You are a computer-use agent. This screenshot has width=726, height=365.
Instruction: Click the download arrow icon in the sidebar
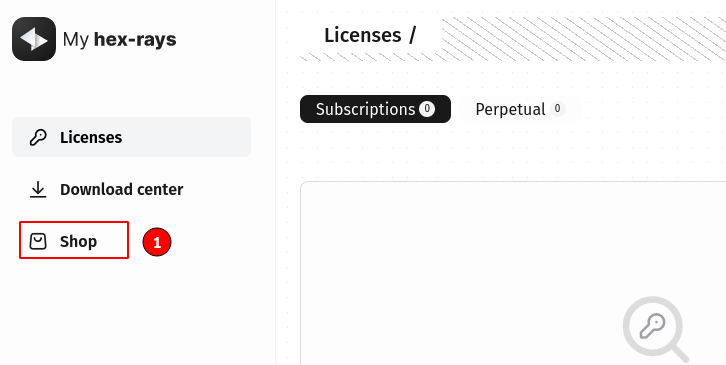(x=38, y=189)
